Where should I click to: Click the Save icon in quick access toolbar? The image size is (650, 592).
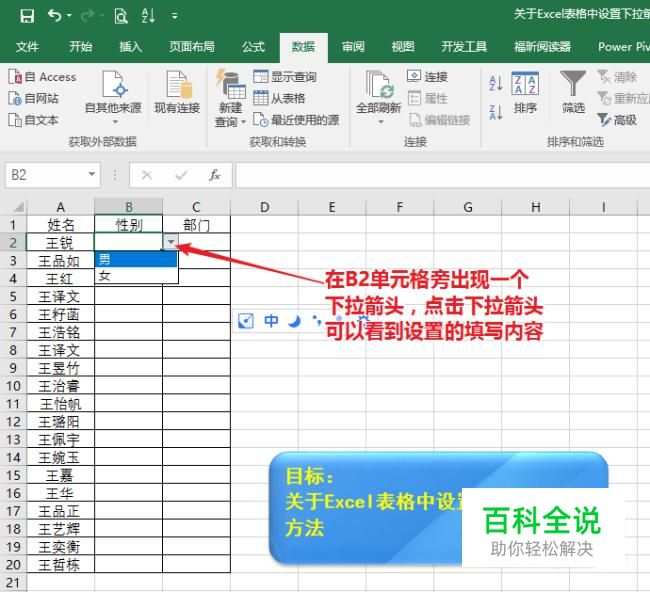[x=27, y=16]
